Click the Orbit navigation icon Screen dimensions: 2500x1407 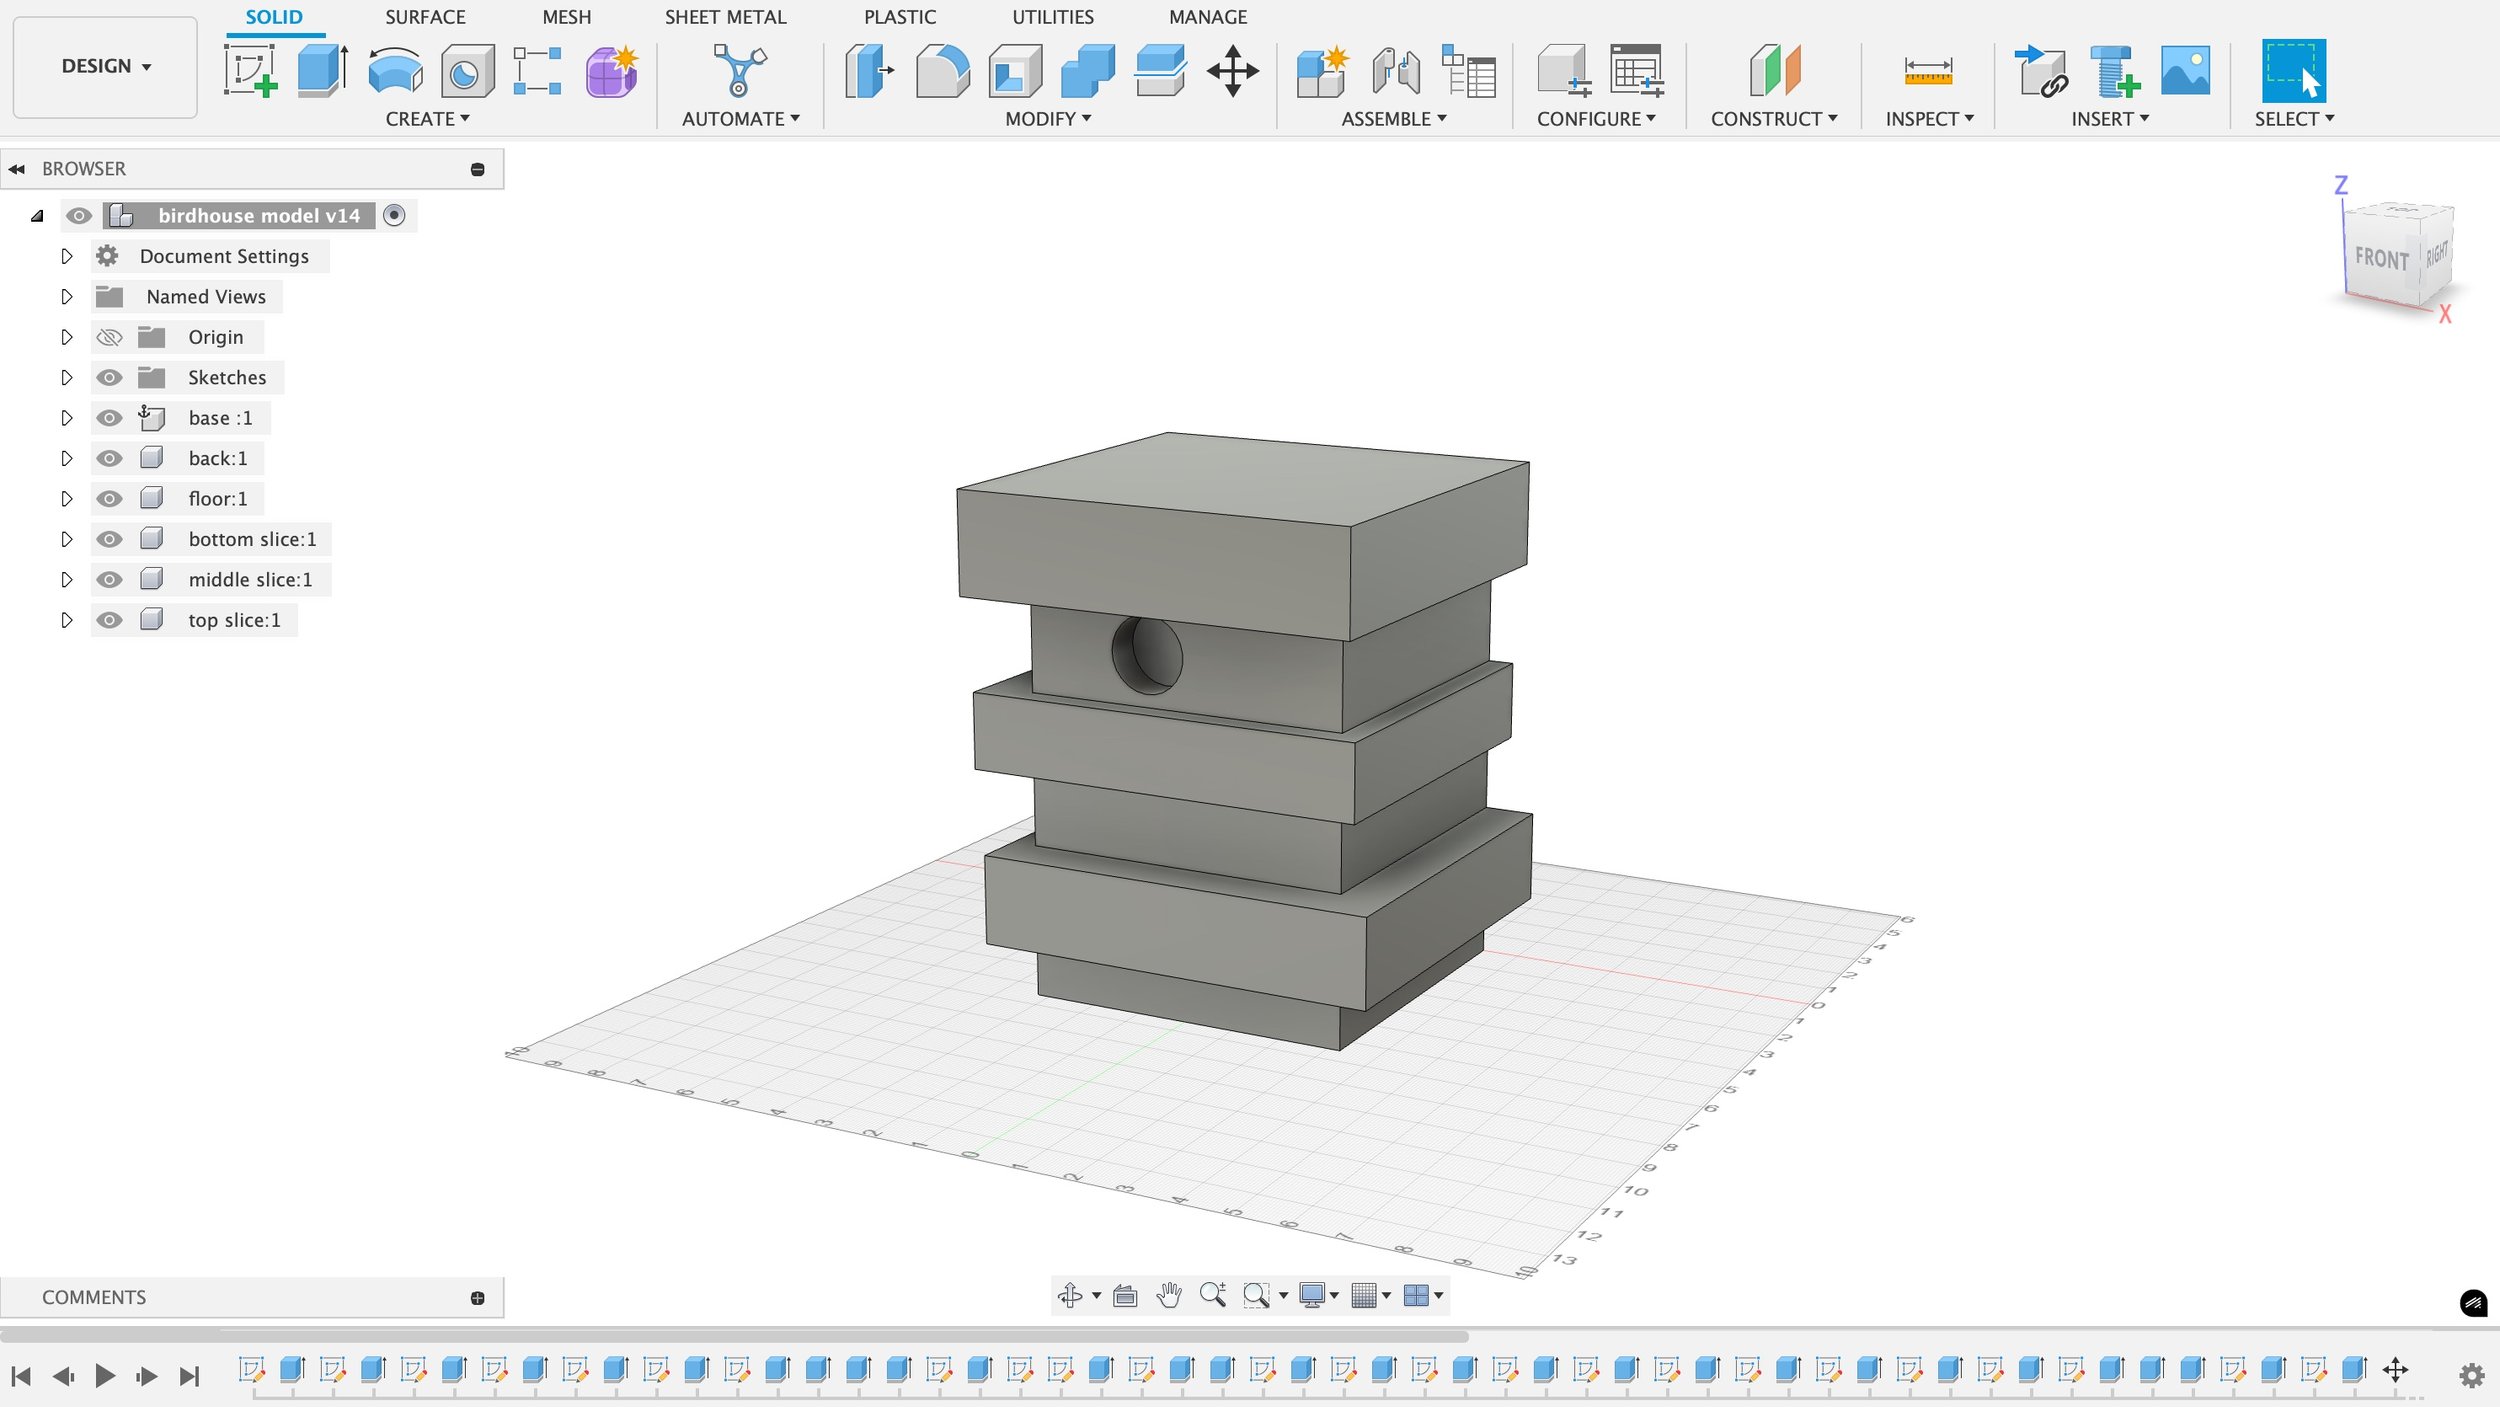(1070, 1295)
